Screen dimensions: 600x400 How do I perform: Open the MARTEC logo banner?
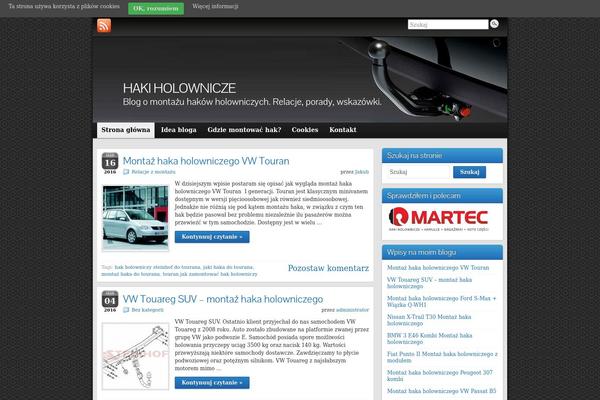[x=439, y=219]
